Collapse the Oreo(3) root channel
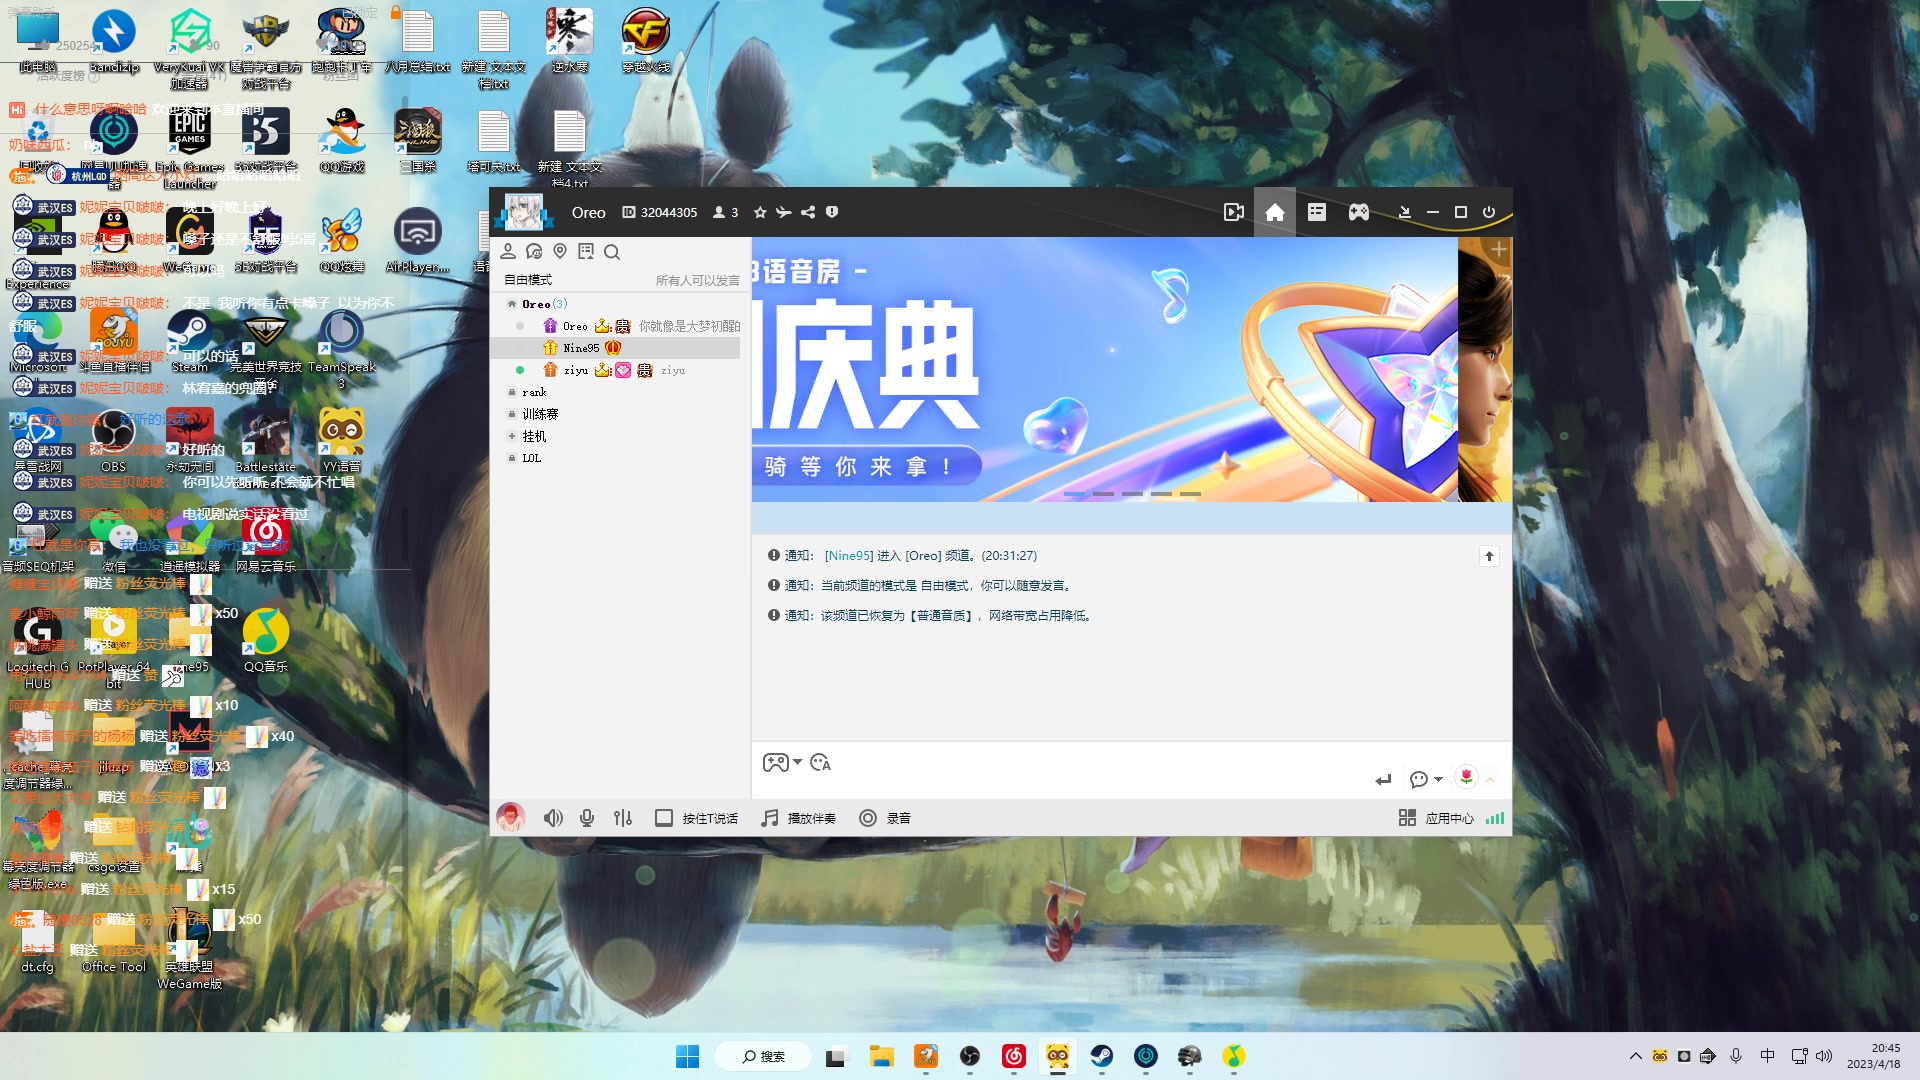The image size is (1920, 1080). pyautogui.click(x=512, y=304)
